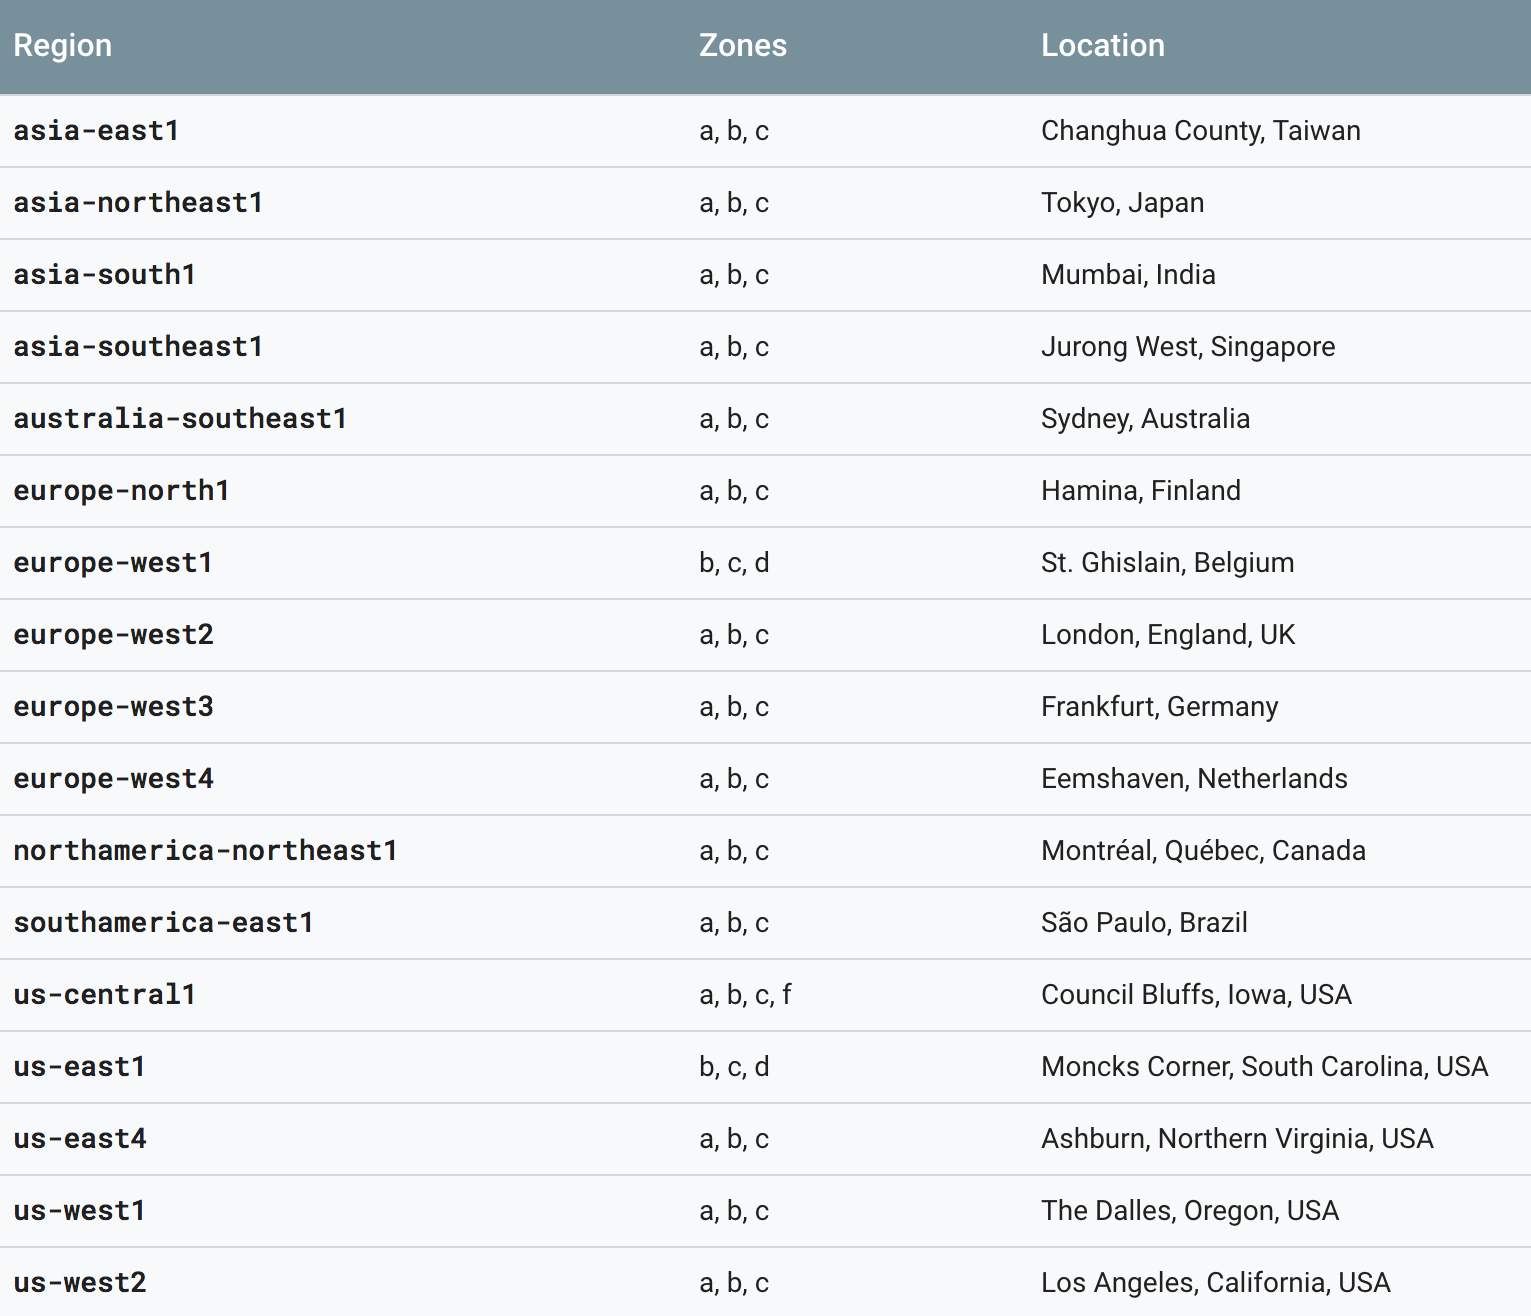Viewport: 1531px width, 1316px height.
Task: Click zones 'a, b, c' in northamerica-northeast1 row
Action: (x=734, y=851)
